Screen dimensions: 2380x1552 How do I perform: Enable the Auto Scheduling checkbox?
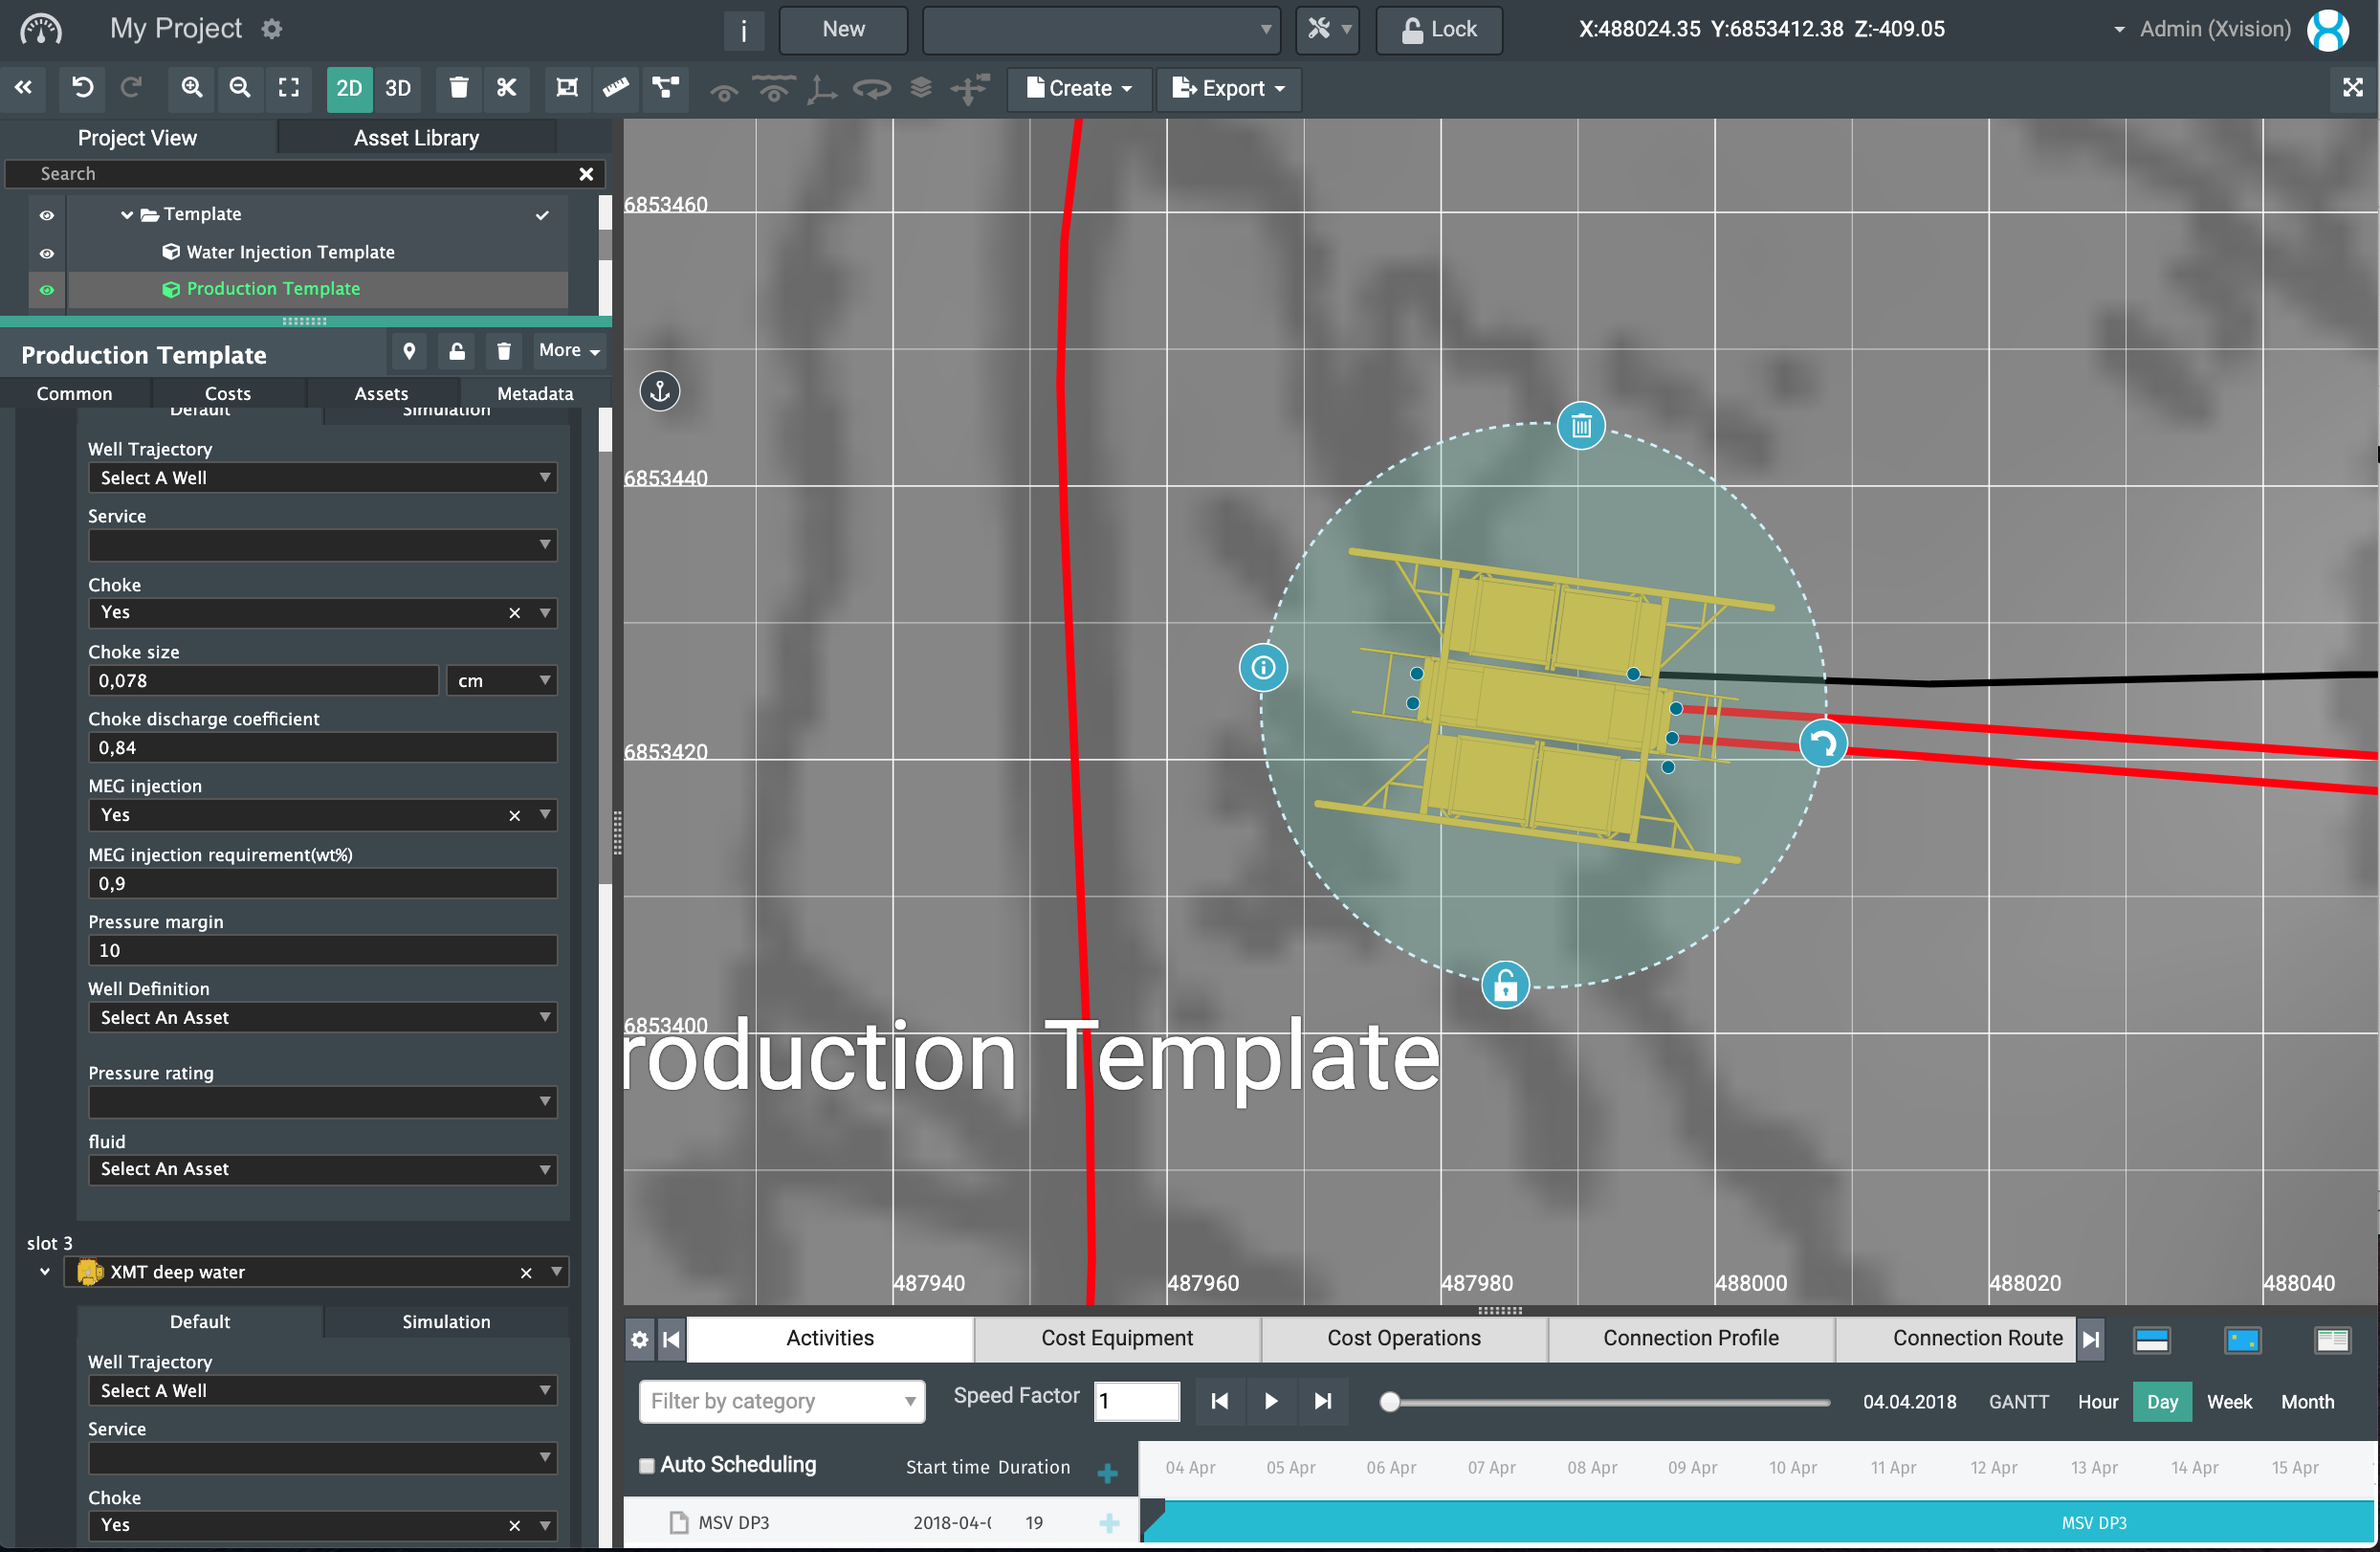[x=647, y=1465]
